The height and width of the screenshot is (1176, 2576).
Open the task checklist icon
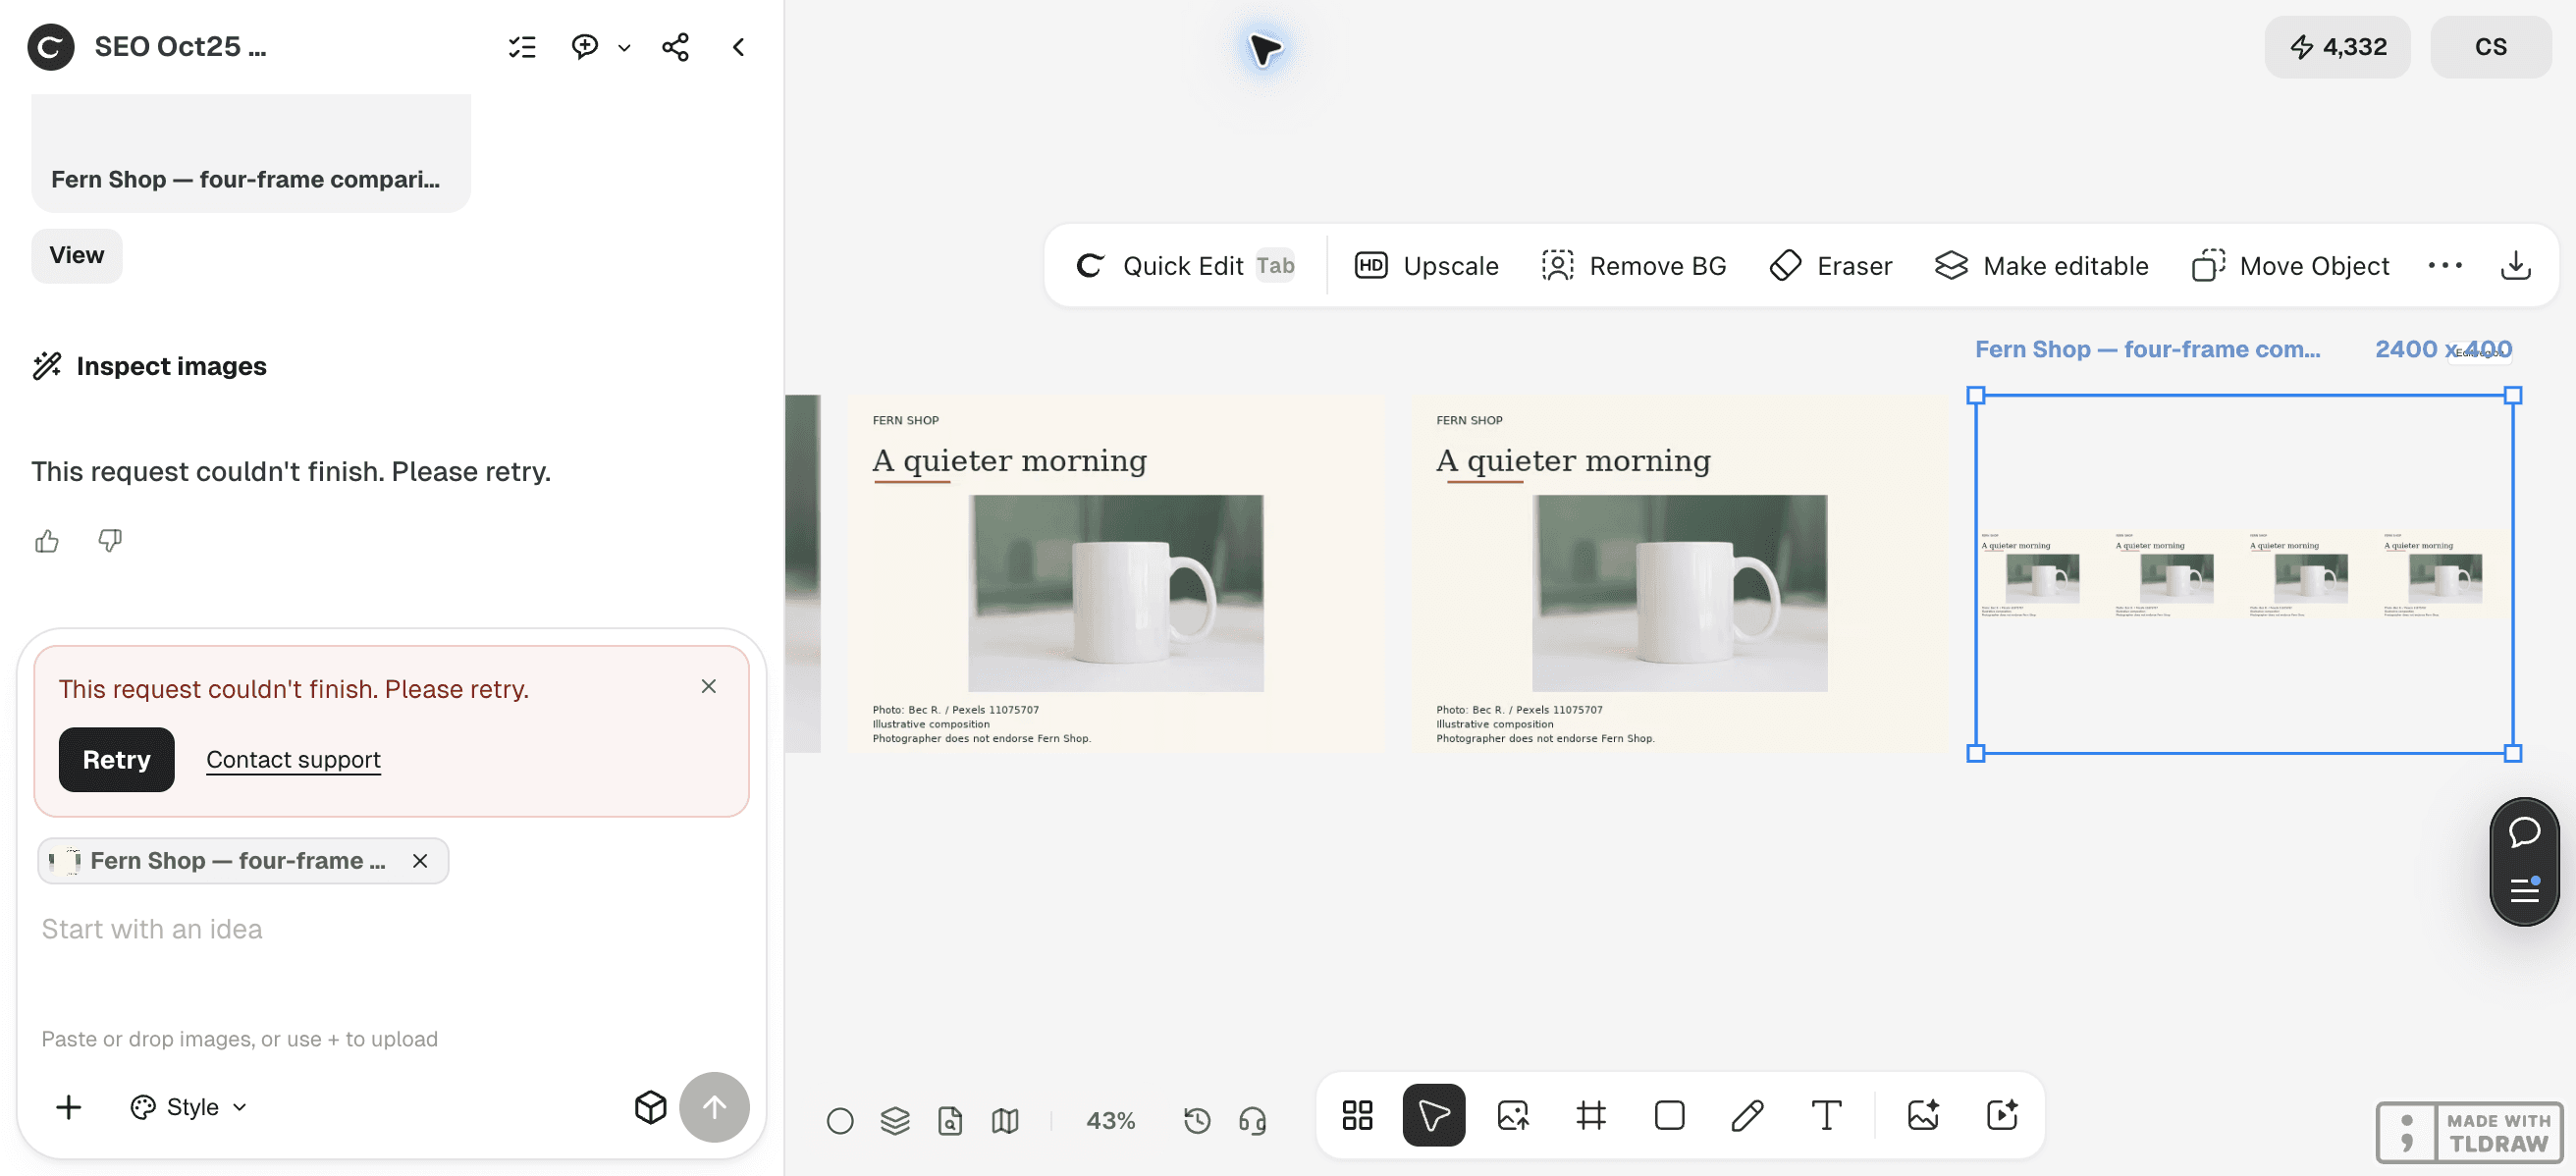(522, 47)
